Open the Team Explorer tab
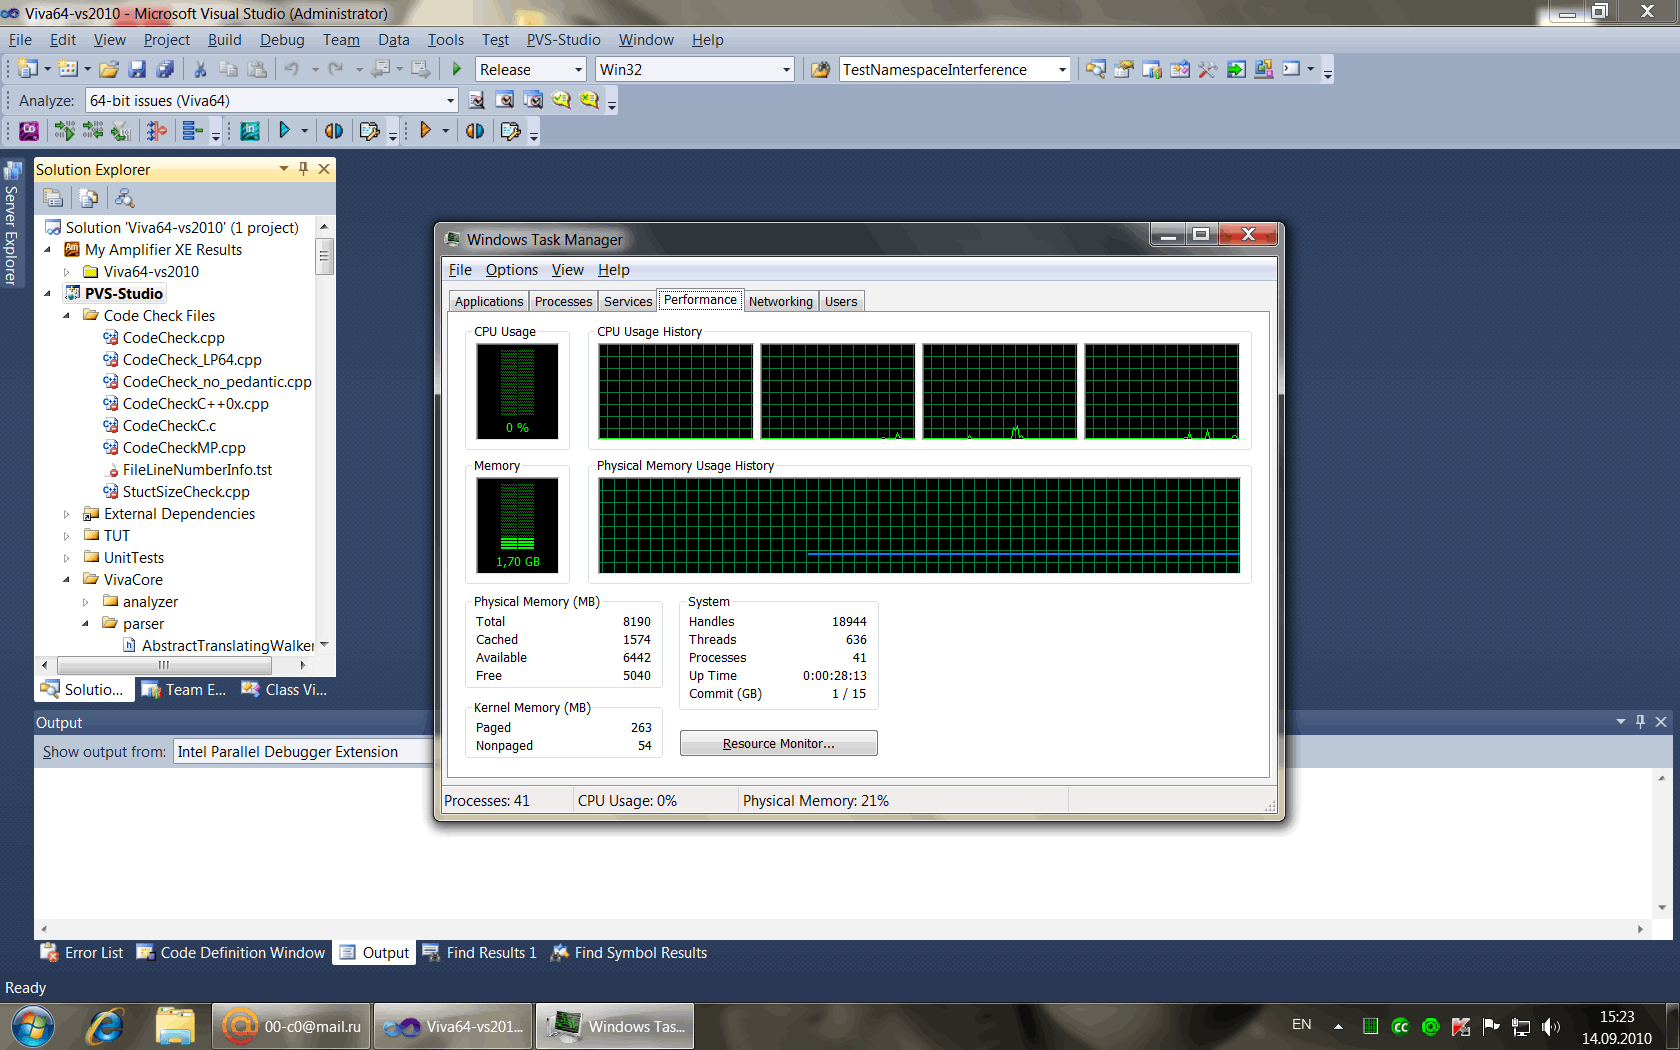The height and width of the screenshot is (1050, 1680). pyautogui.click(x=184, y=689)
